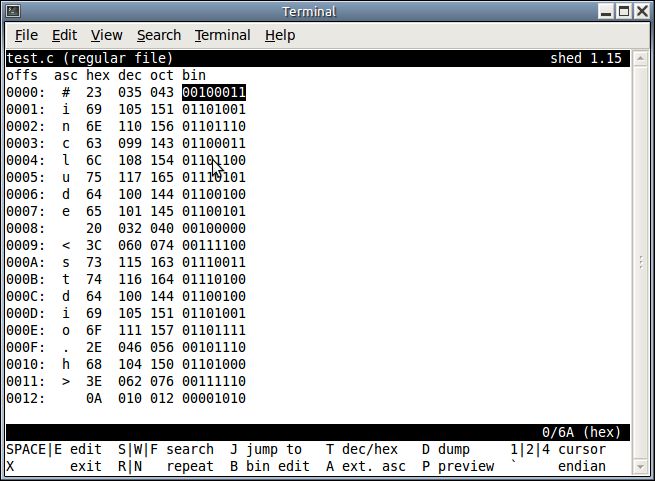Click the vertical scrollbar thumb grip
Screen dimensions: 655x481
point(641,262)
